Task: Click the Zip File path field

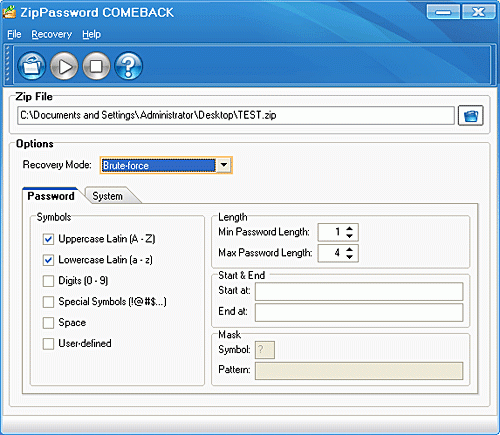Action: pyautogui.click(x=236, y=116)
